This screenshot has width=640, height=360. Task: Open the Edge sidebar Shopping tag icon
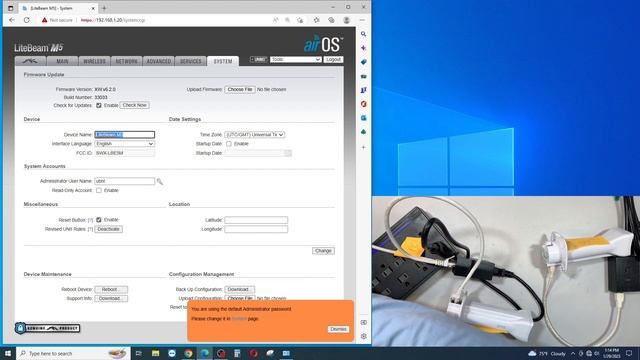[x=363, y=62]
